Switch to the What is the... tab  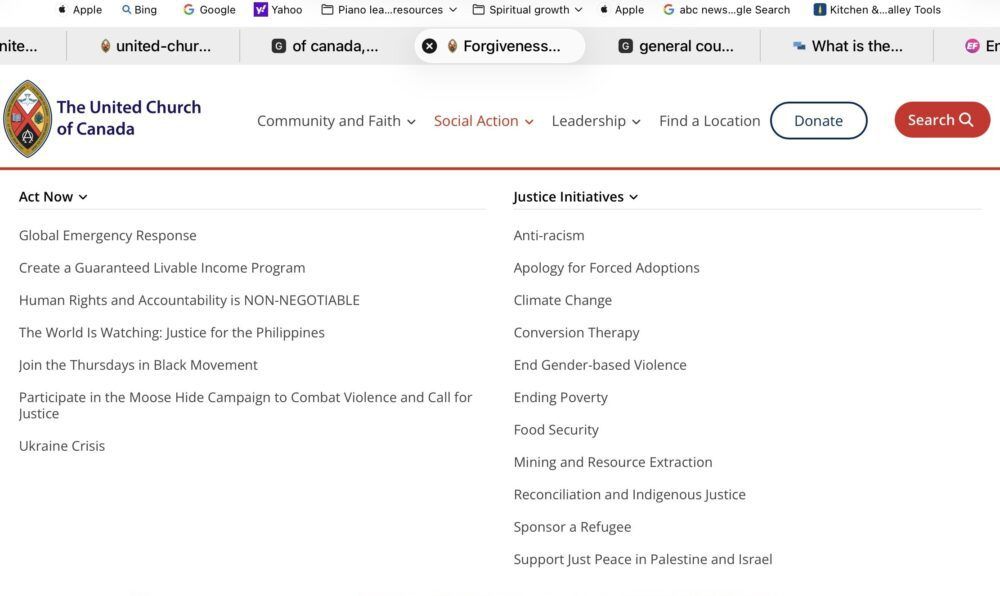848,46
